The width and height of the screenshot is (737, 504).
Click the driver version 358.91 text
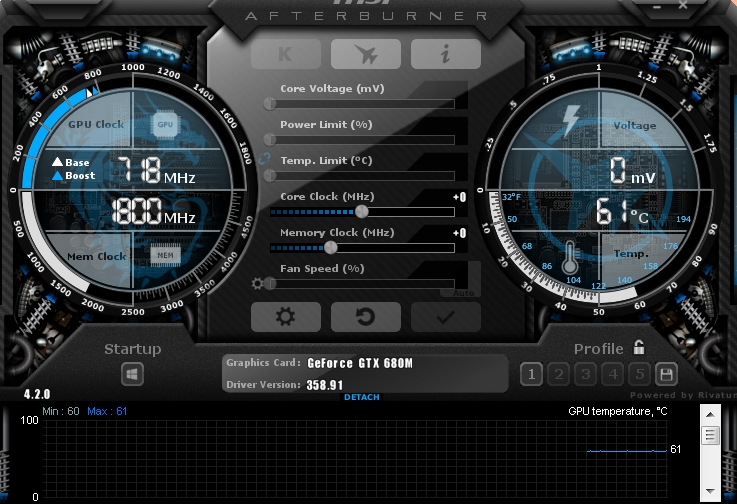click(x=325, y=385)
